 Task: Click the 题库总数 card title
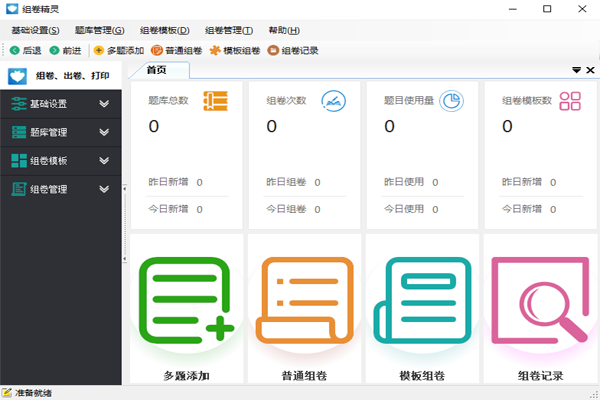pyautogui.click(x=168, y=101)
